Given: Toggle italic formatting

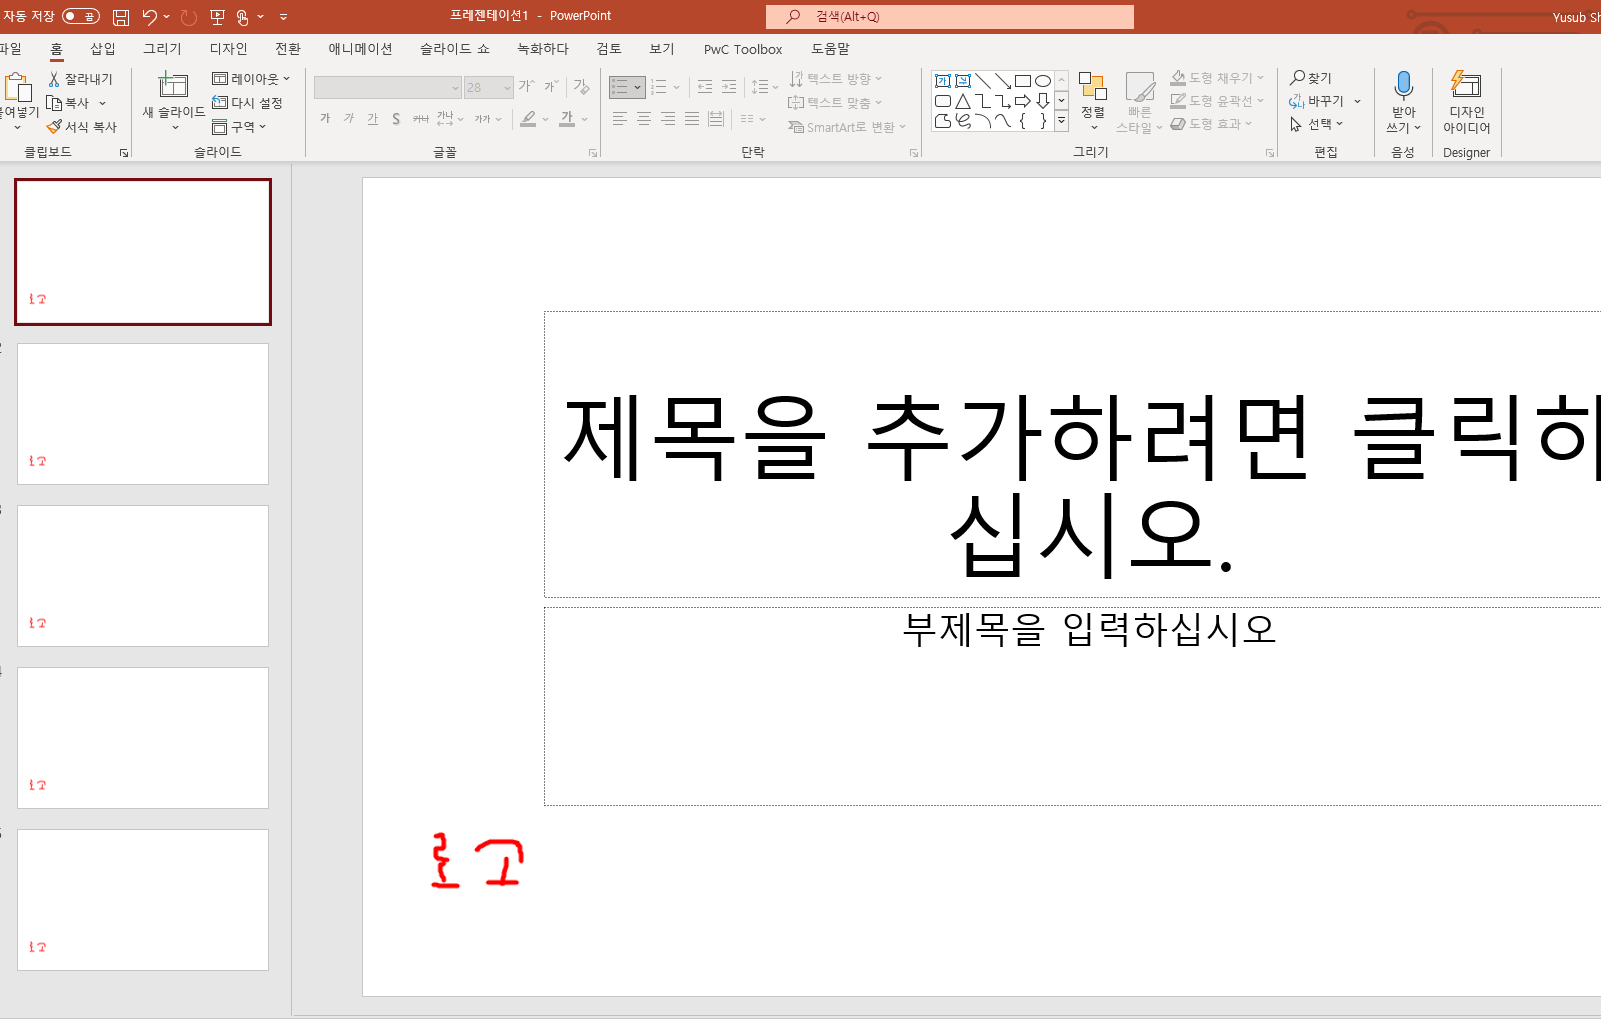Looking at the screenshot, I should tap(348, 118).
